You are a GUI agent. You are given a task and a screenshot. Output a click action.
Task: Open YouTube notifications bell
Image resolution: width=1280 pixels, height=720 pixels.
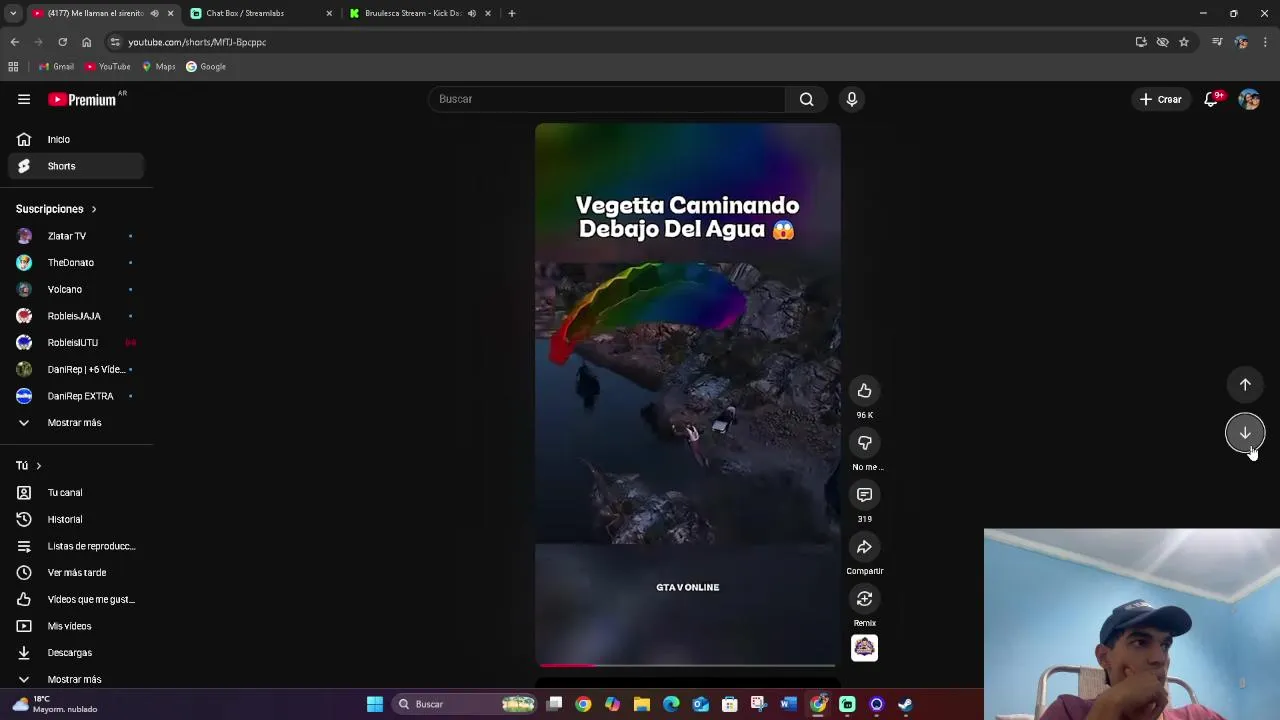(x=1211, y=99)
